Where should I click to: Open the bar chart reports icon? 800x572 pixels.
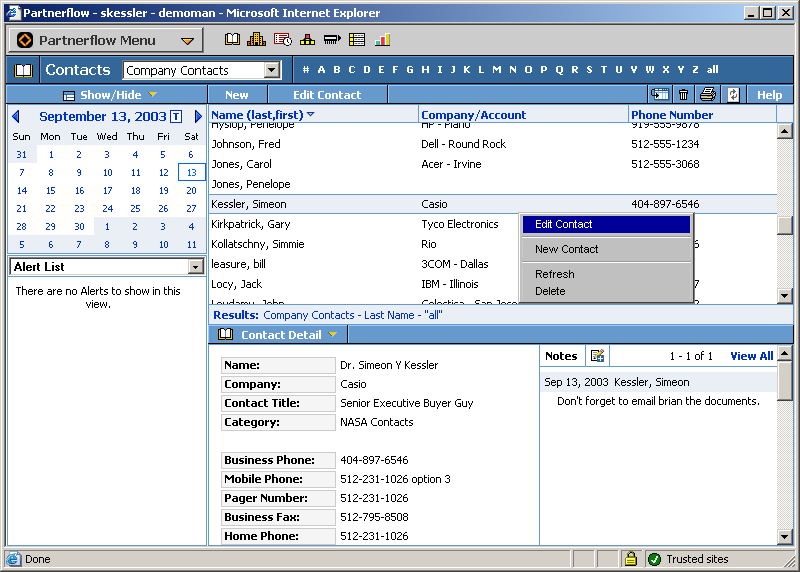[x=382, y=39]
